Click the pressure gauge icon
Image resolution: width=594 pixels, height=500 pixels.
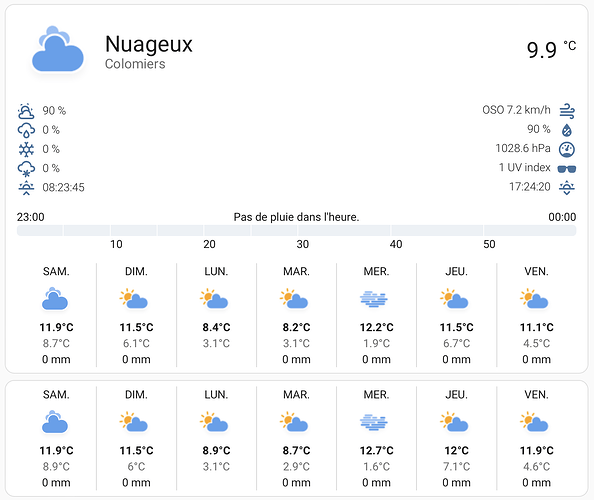coord(567,149)
